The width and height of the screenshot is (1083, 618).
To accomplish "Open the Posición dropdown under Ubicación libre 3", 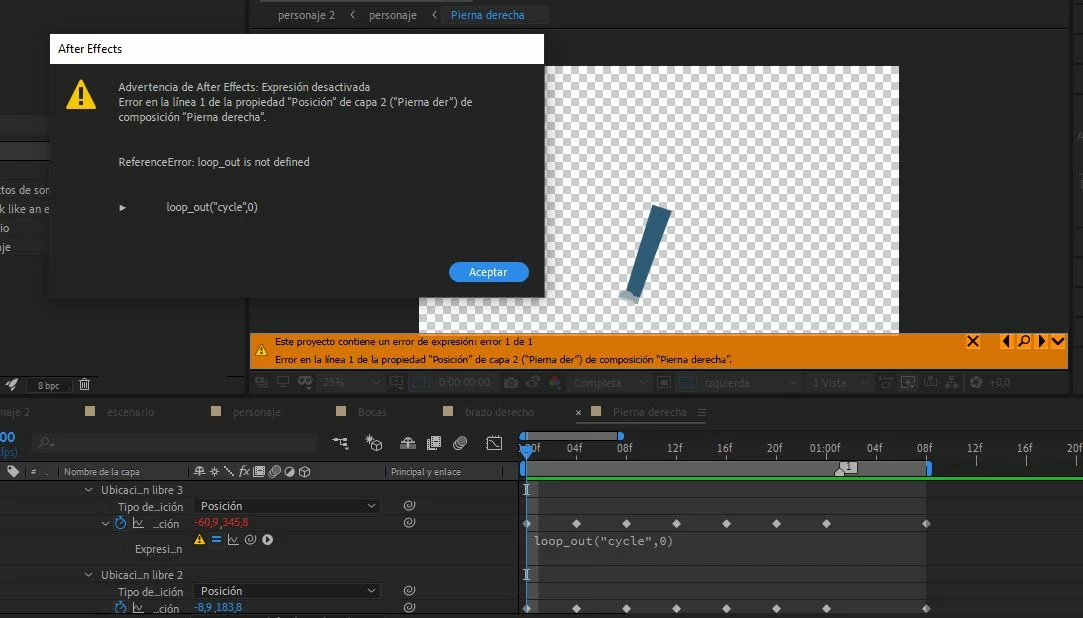I will 287,506.
